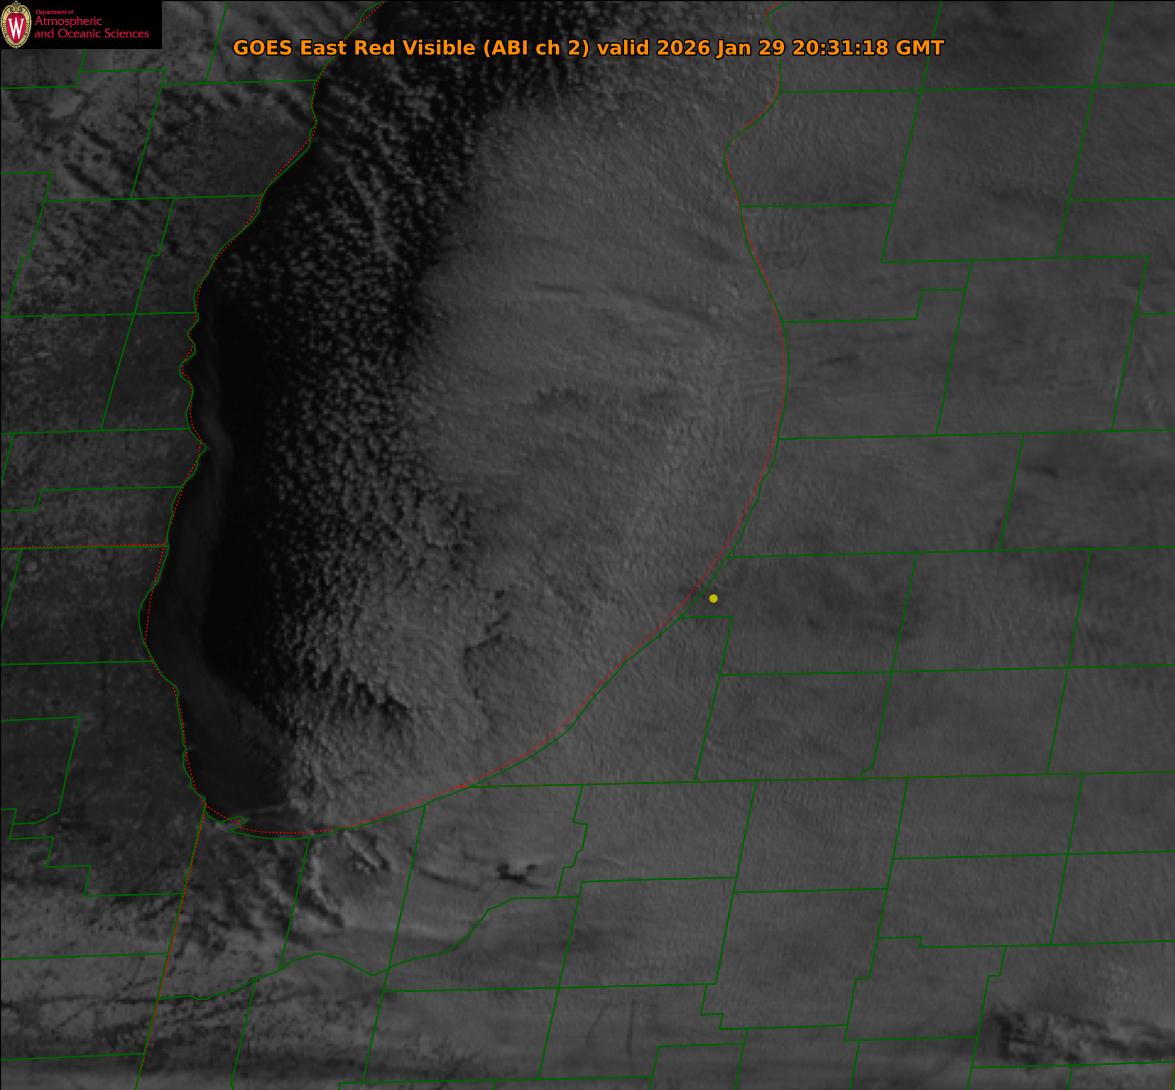The height and width of the screenshot is (1090, 1175).
Task: Click the word 'valid' in the title
Action: click(x=623, y=48)
